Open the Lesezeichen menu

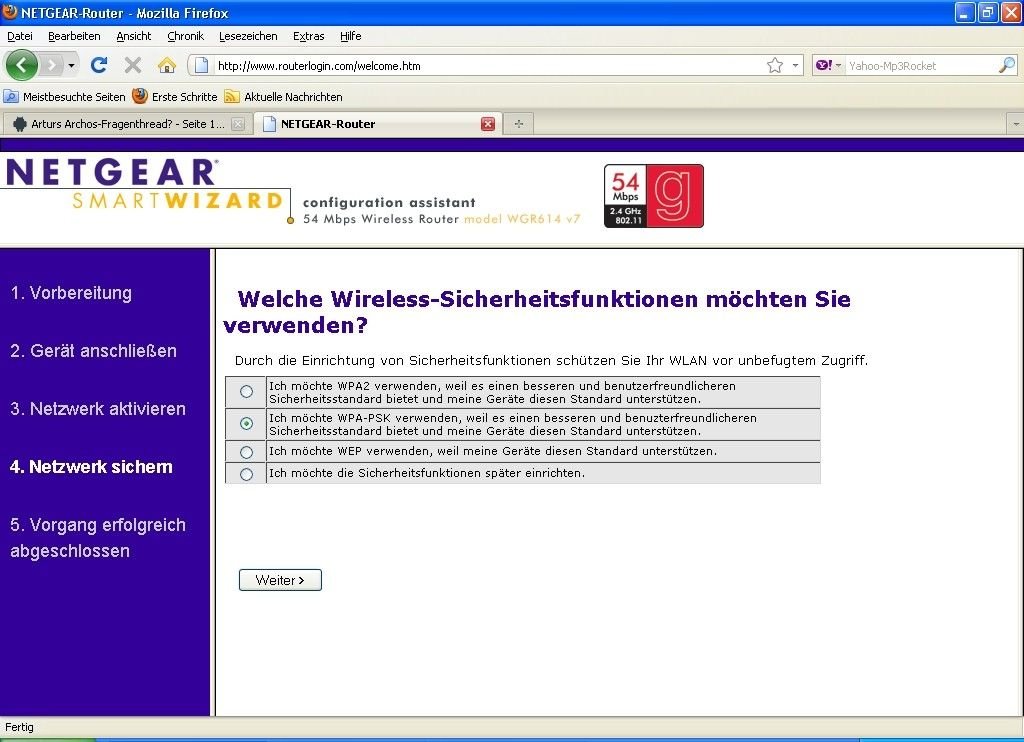[248, 36]
